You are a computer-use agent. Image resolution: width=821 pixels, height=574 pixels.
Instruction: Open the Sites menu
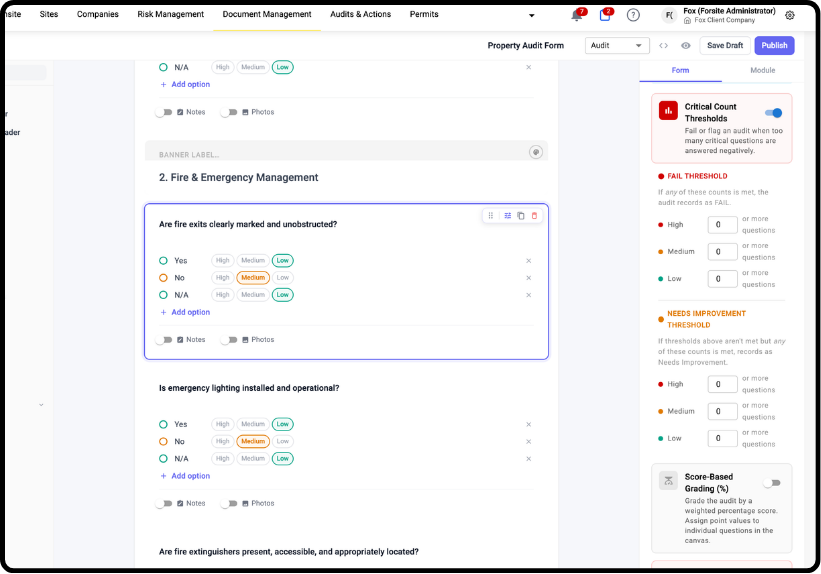tap(49, 14)
